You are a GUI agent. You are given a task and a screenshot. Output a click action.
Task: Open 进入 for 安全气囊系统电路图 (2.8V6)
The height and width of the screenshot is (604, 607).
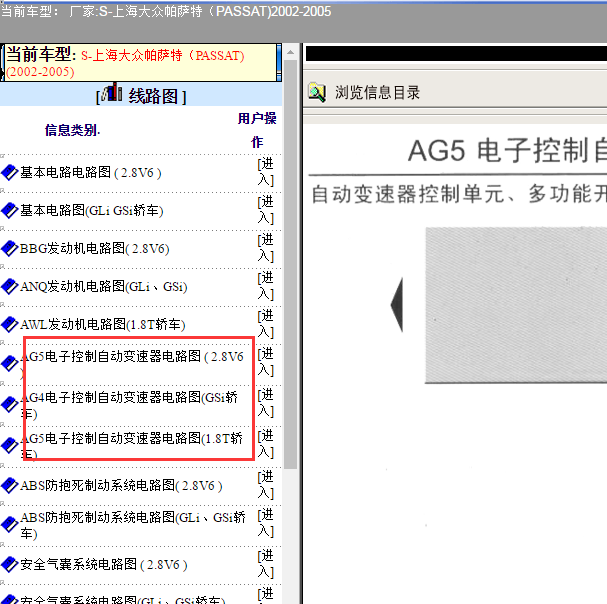click(x=266, y=564)
